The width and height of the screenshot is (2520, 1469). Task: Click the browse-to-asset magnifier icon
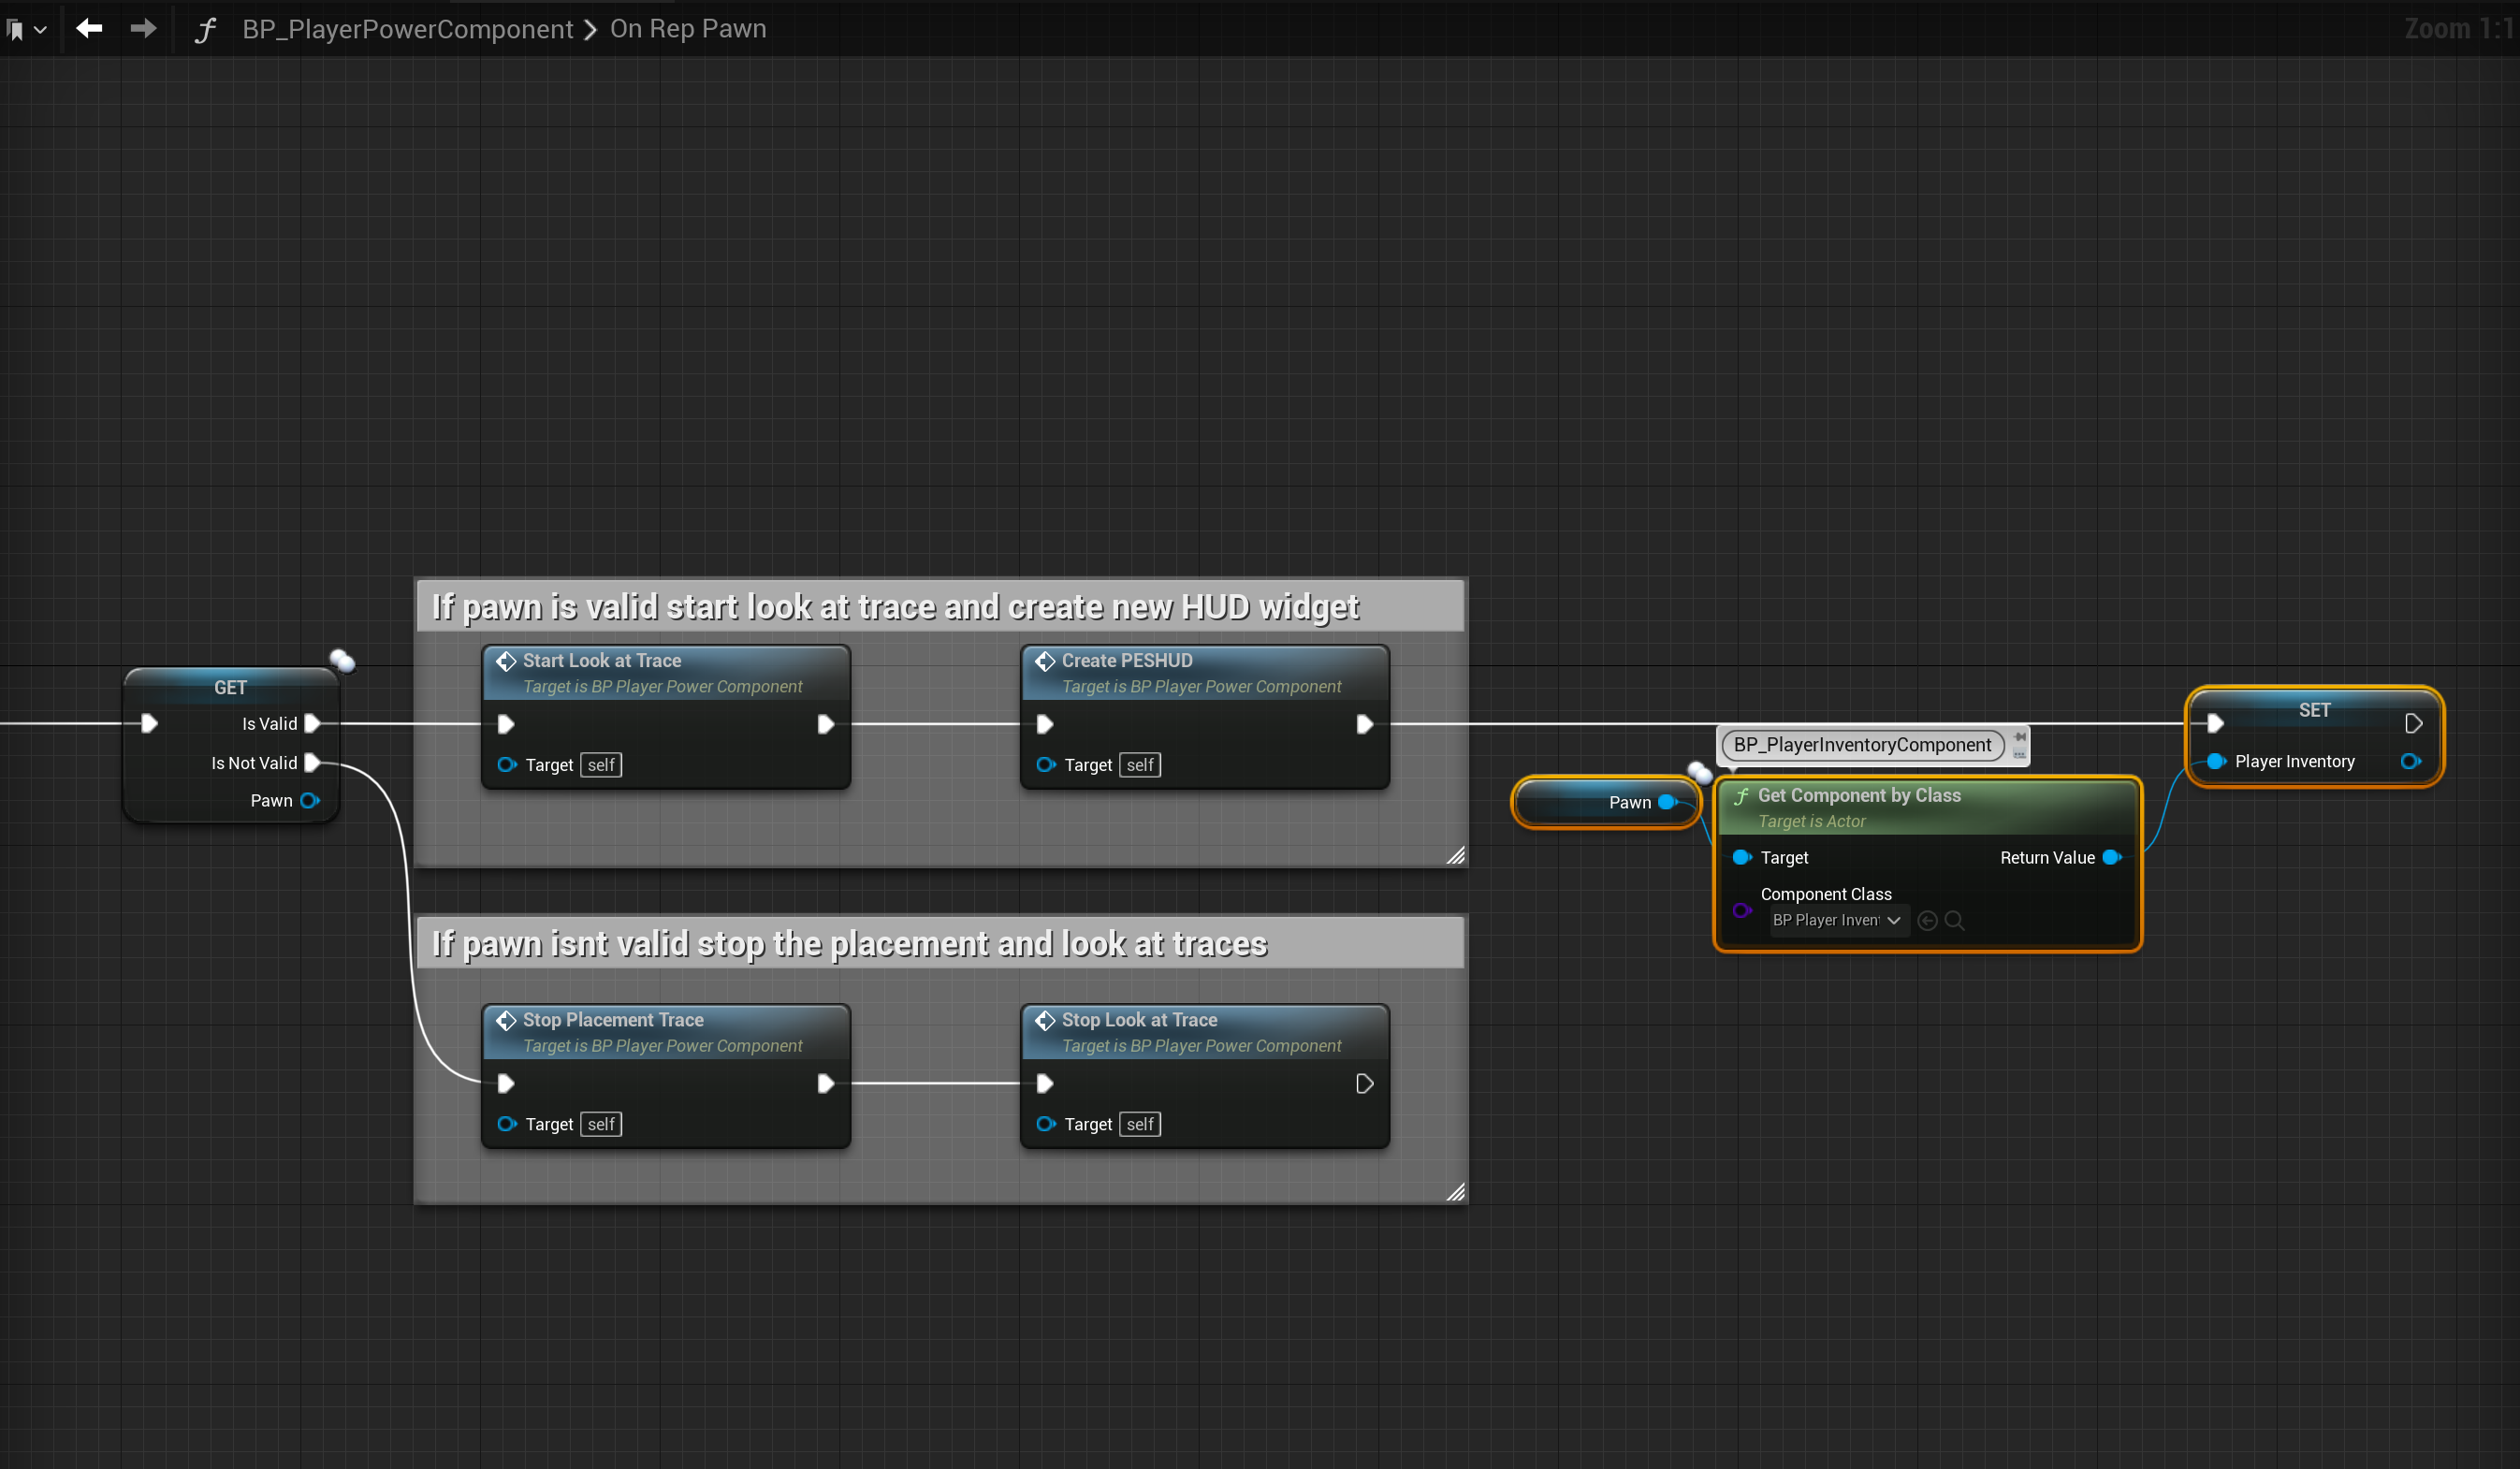point(1954,920)
